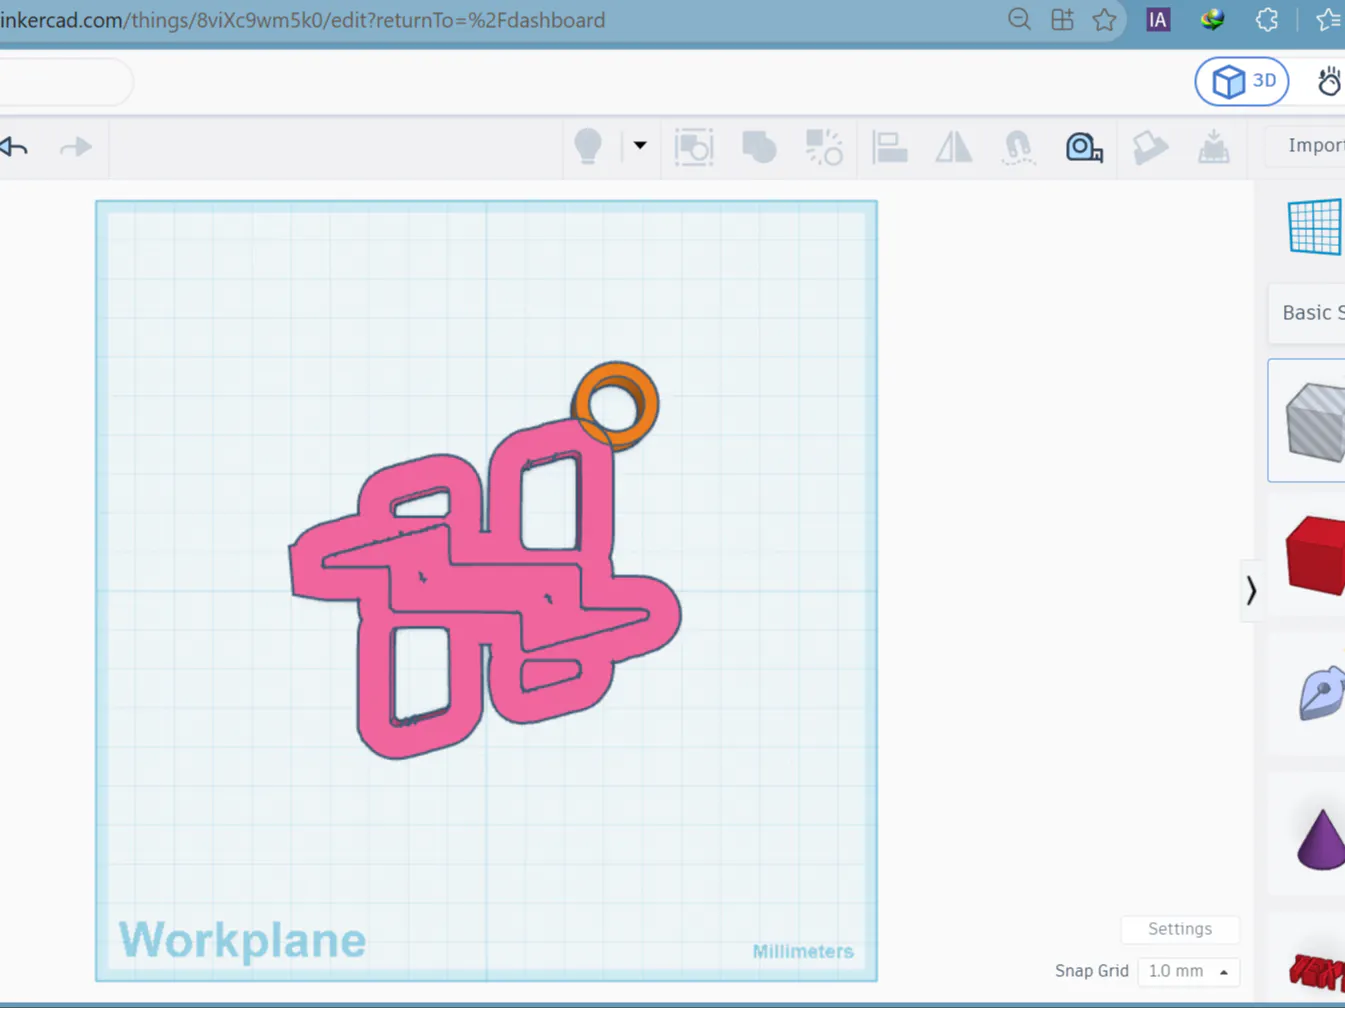Image resolution: width=1345 pixels, height=1009 pixels.
Task: Select the Ruler tool
Action: coord(1084,147)
